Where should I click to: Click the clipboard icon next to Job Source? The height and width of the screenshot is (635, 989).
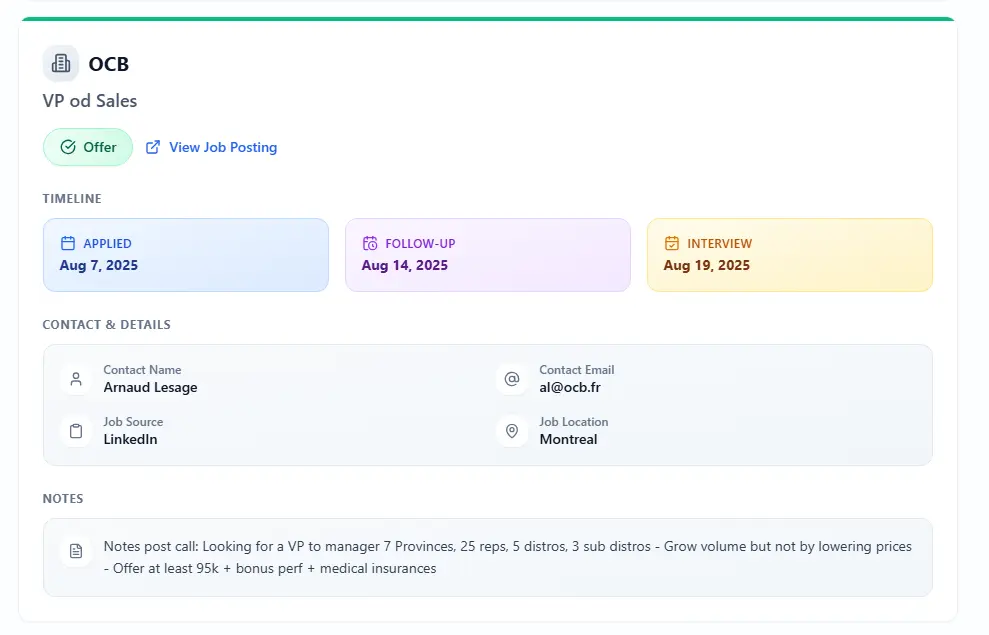click(x=76, y=431)
